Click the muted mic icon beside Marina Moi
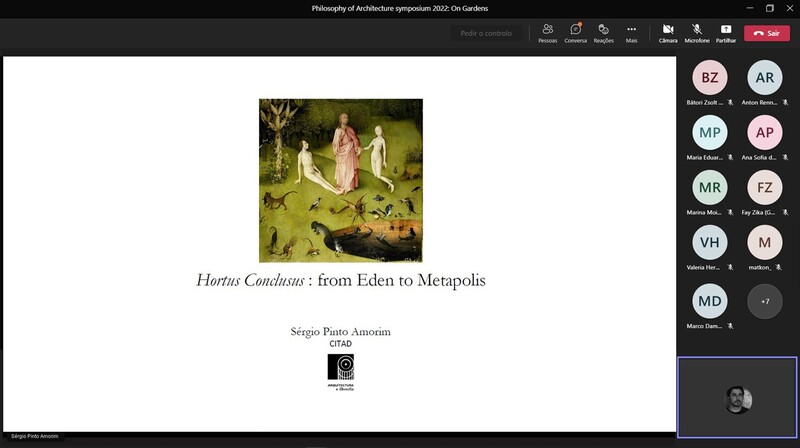 tap(731, 212)
